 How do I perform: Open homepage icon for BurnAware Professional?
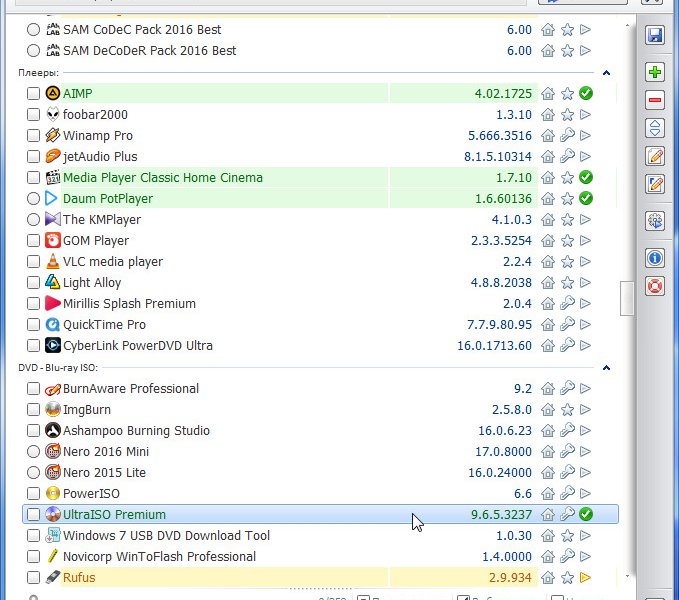coord(548,389)
